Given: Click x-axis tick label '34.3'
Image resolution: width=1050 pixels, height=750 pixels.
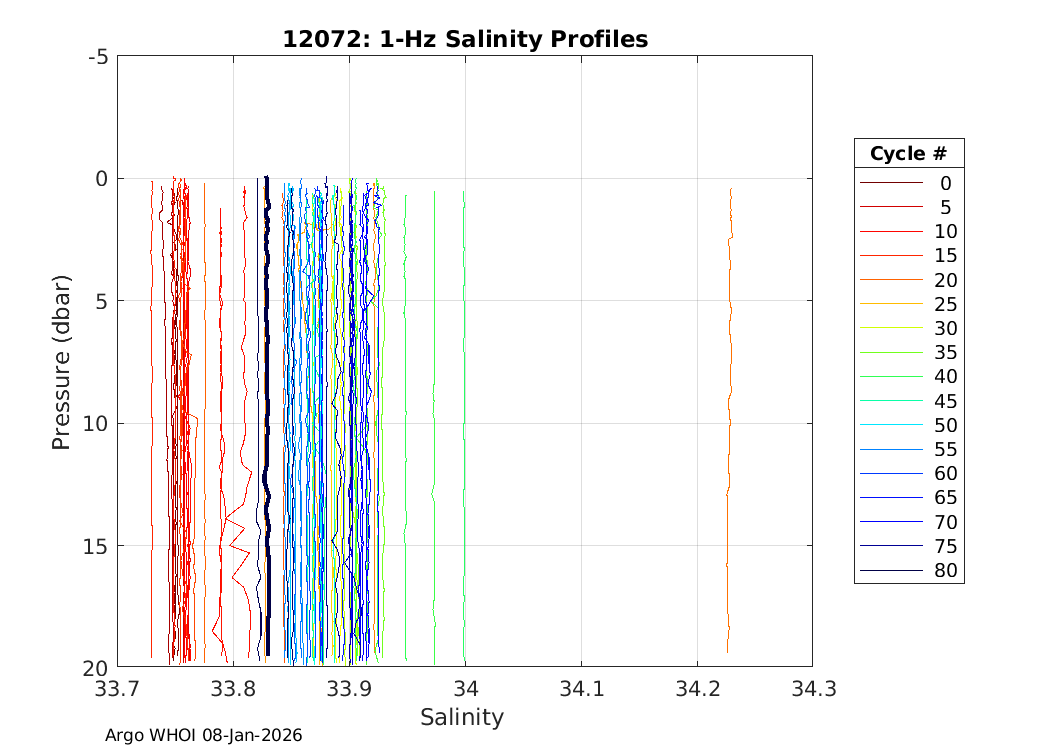Looking at the screenshot, I should click(811, 689).
